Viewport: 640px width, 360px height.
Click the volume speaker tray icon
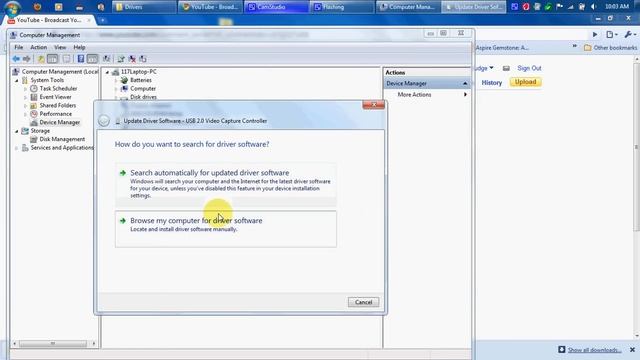(x=594, y=7)
